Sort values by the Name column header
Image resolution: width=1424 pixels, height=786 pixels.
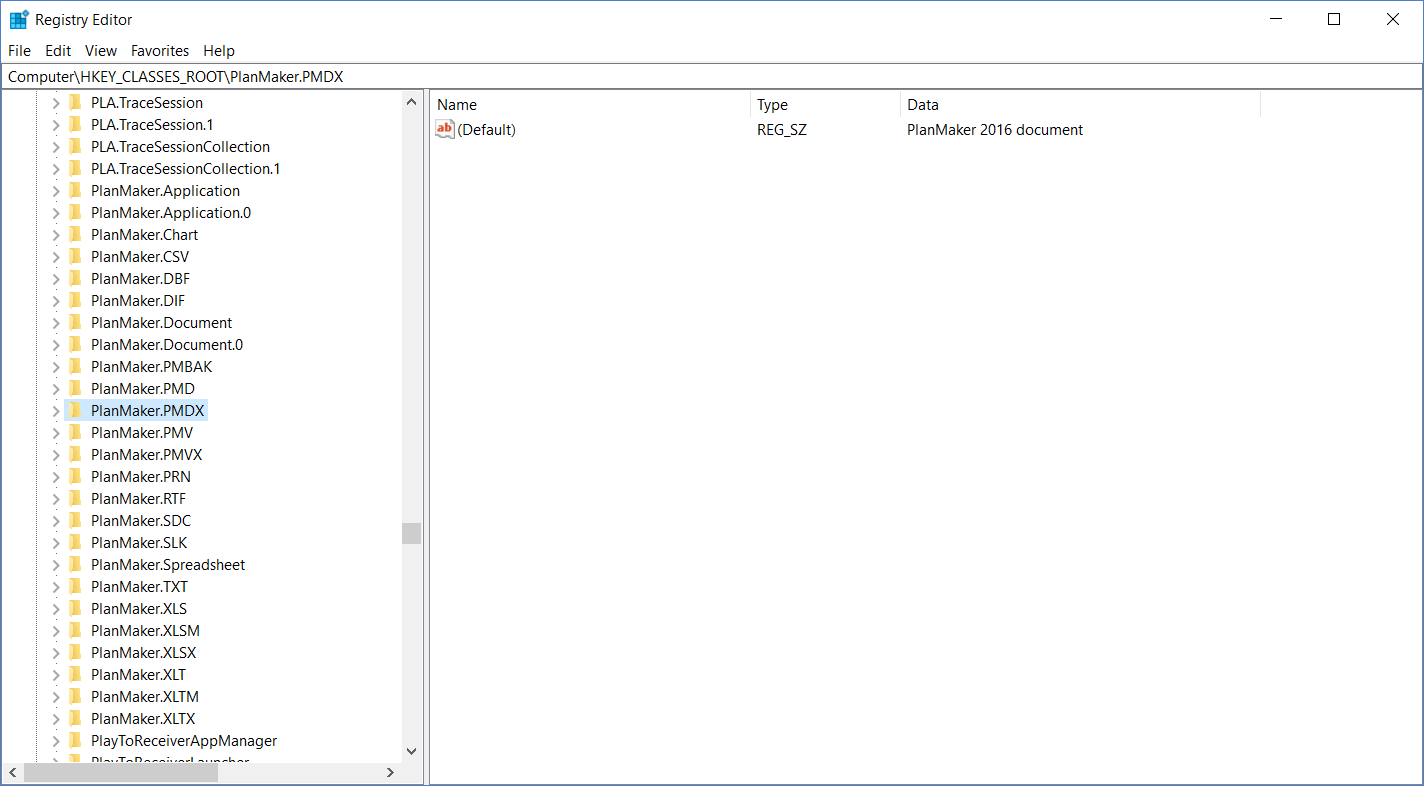click(x=590, y=105)
